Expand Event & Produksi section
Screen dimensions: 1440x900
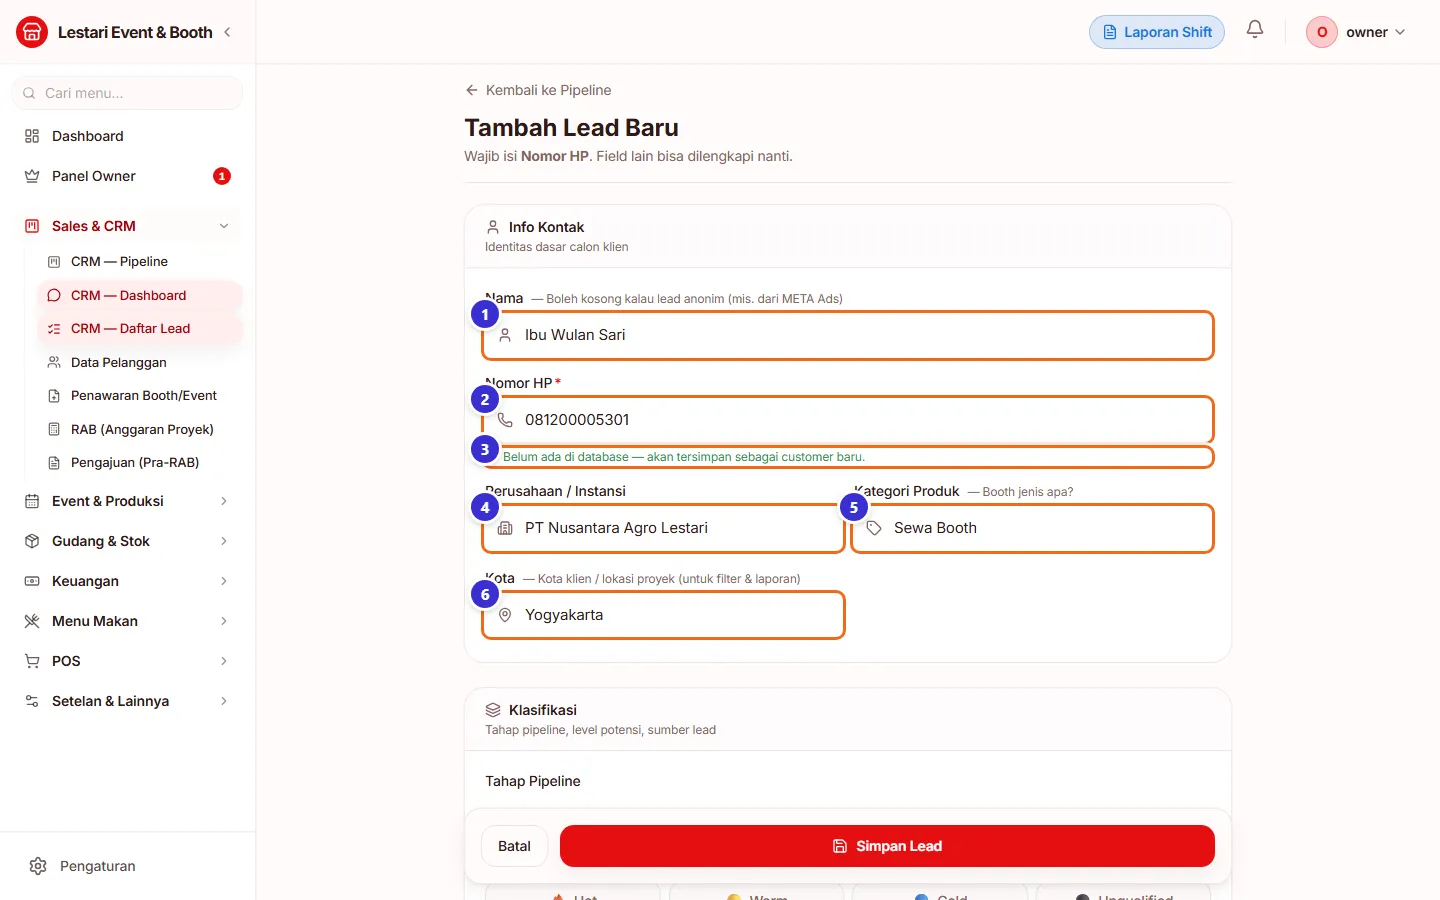pyautogui.click(x=127, y=501)
